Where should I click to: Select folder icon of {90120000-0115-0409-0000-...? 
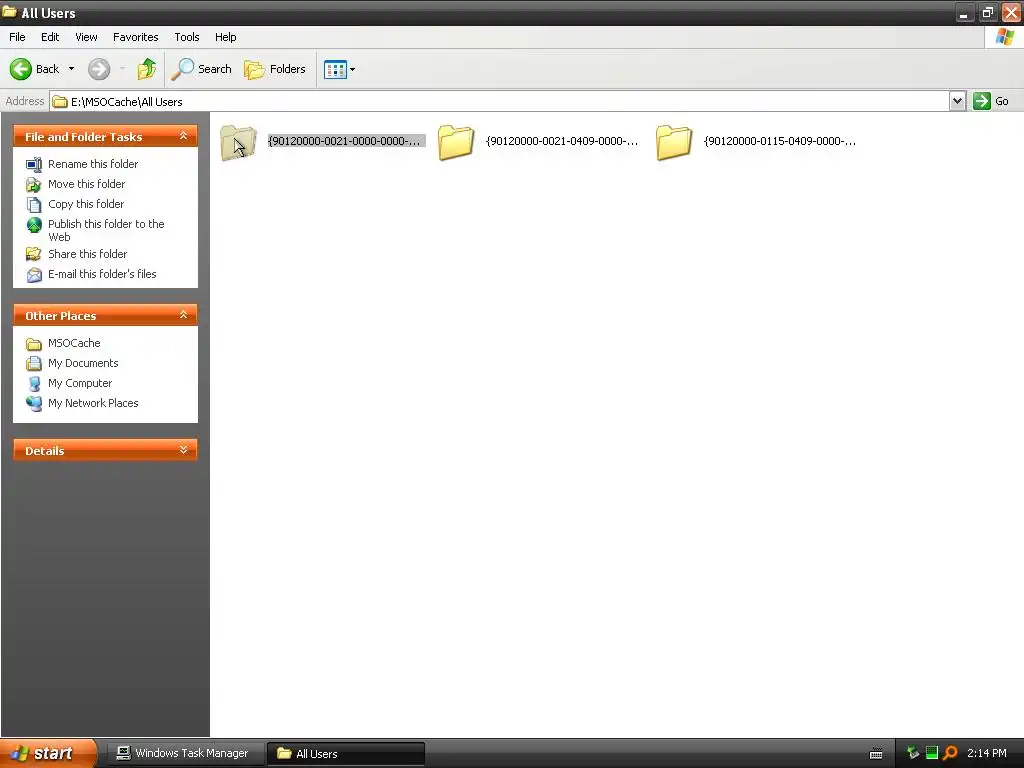(674, 142)
